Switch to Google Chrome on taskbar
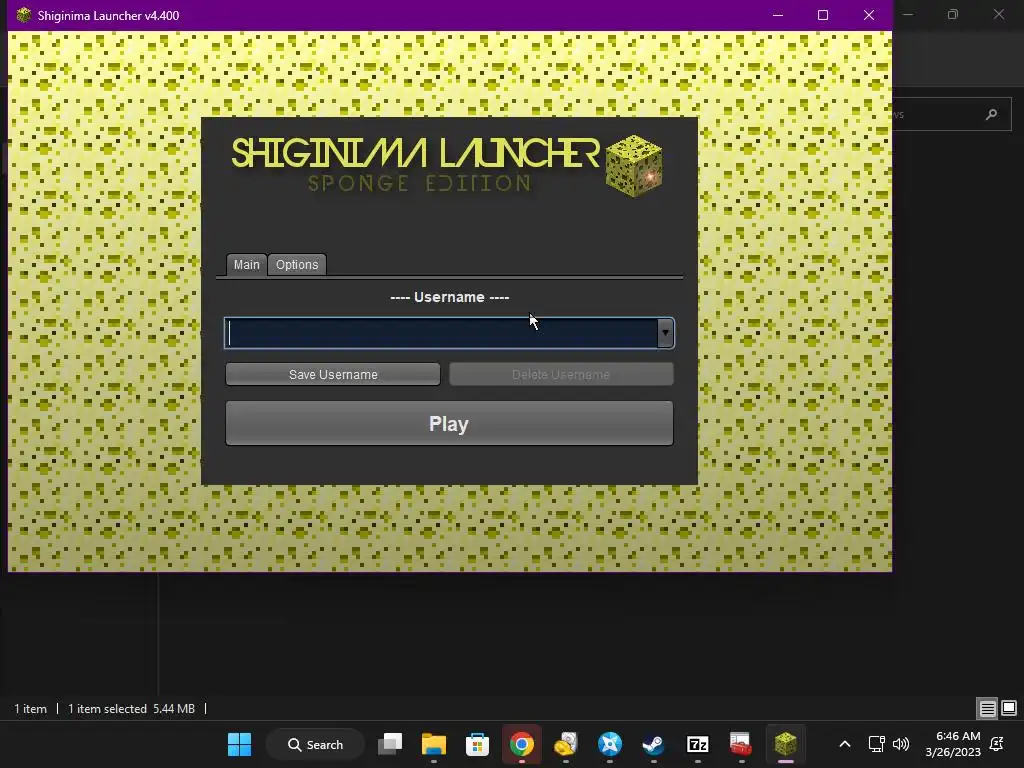This screenshot has width=1024, height=768. (522, 744)
